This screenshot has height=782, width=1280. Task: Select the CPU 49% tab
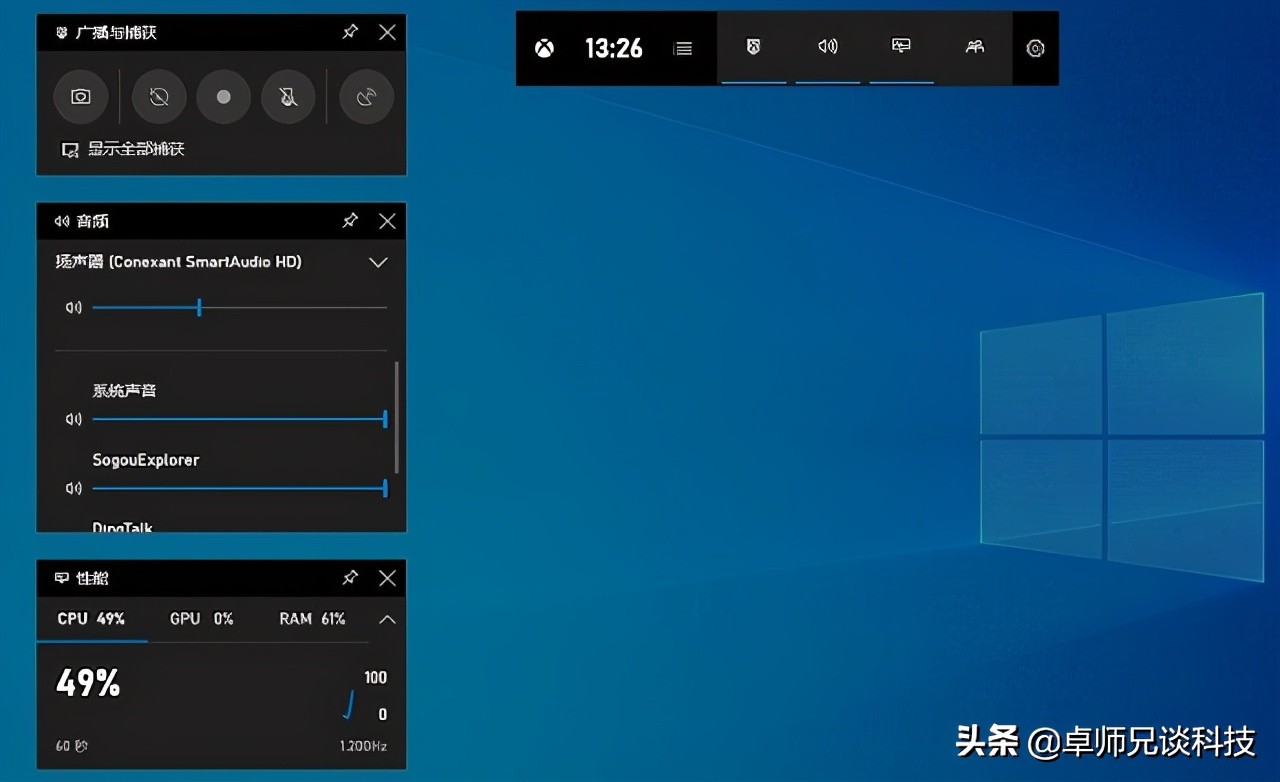click(x=91, y=619)
